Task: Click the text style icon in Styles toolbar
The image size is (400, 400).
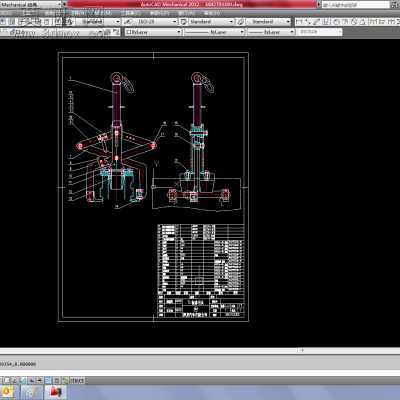Action: tap(69, 22)
